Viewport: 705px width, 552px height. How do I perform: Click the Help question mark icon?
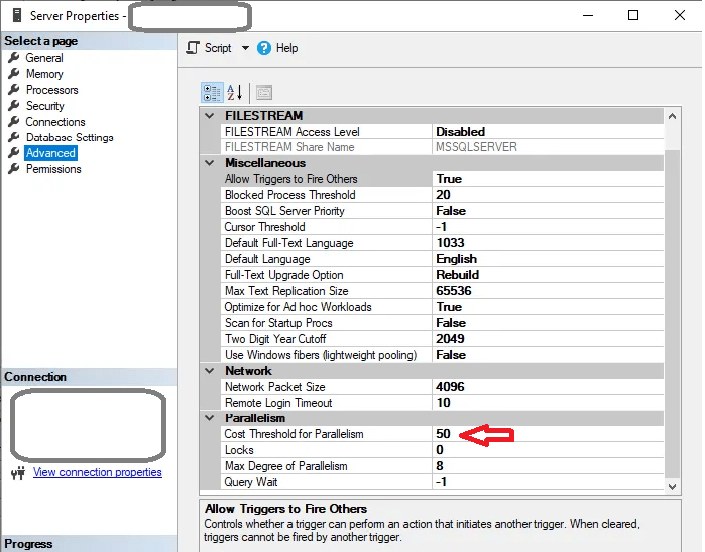pos(264,48)
